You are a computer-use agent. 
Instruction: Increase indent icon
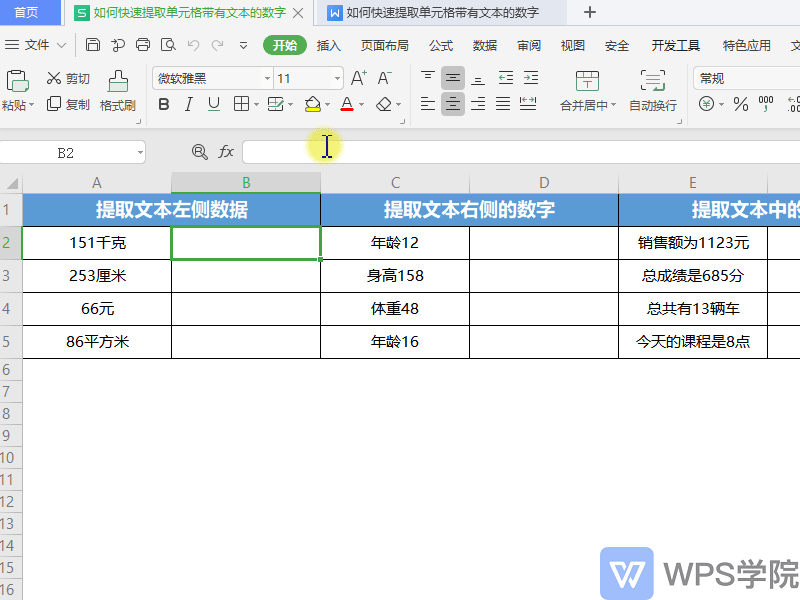[531, 78]
